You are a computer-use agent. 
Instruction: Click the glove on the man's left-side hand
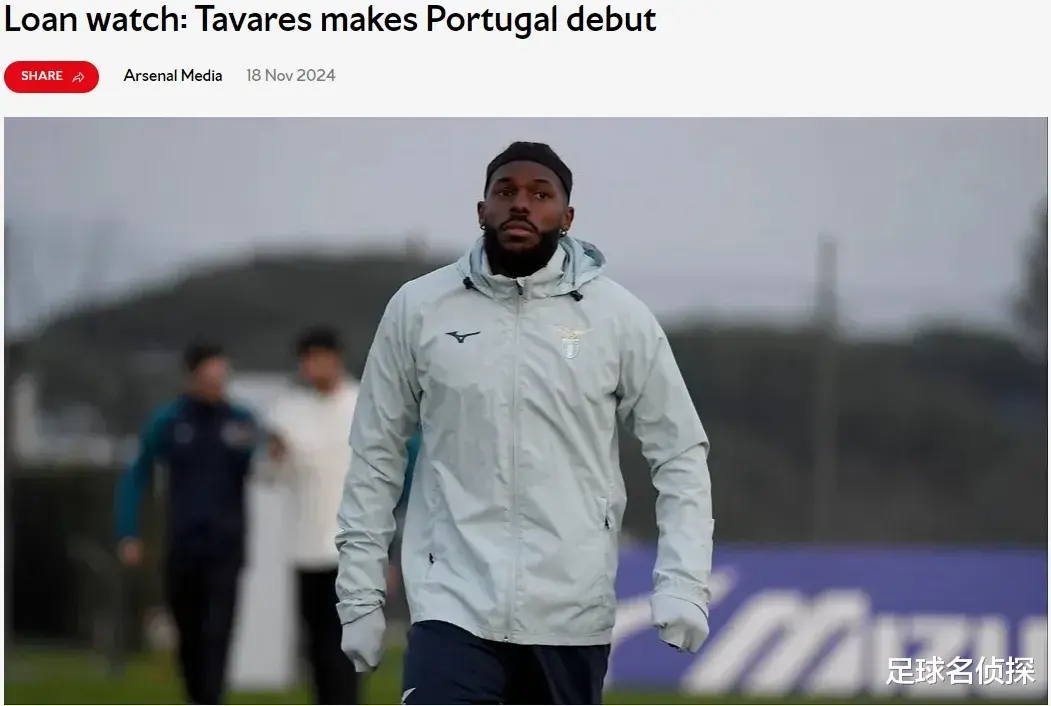(x=363, y=639)
